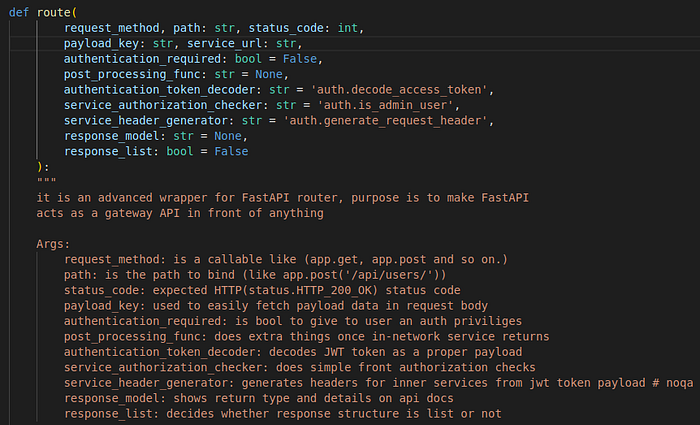Click the 'route' function name
The image size is (700, 425).
tap(54, 12)
